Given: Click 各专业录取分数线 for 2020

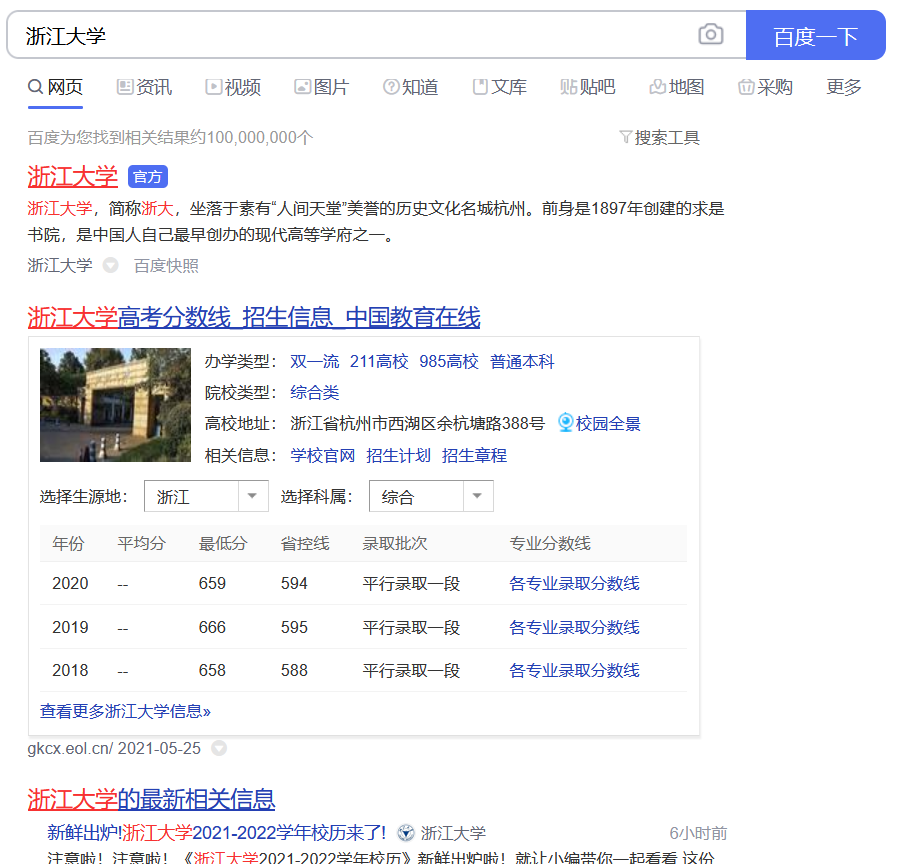Looking at the screenshot, I should pos(574,583).
